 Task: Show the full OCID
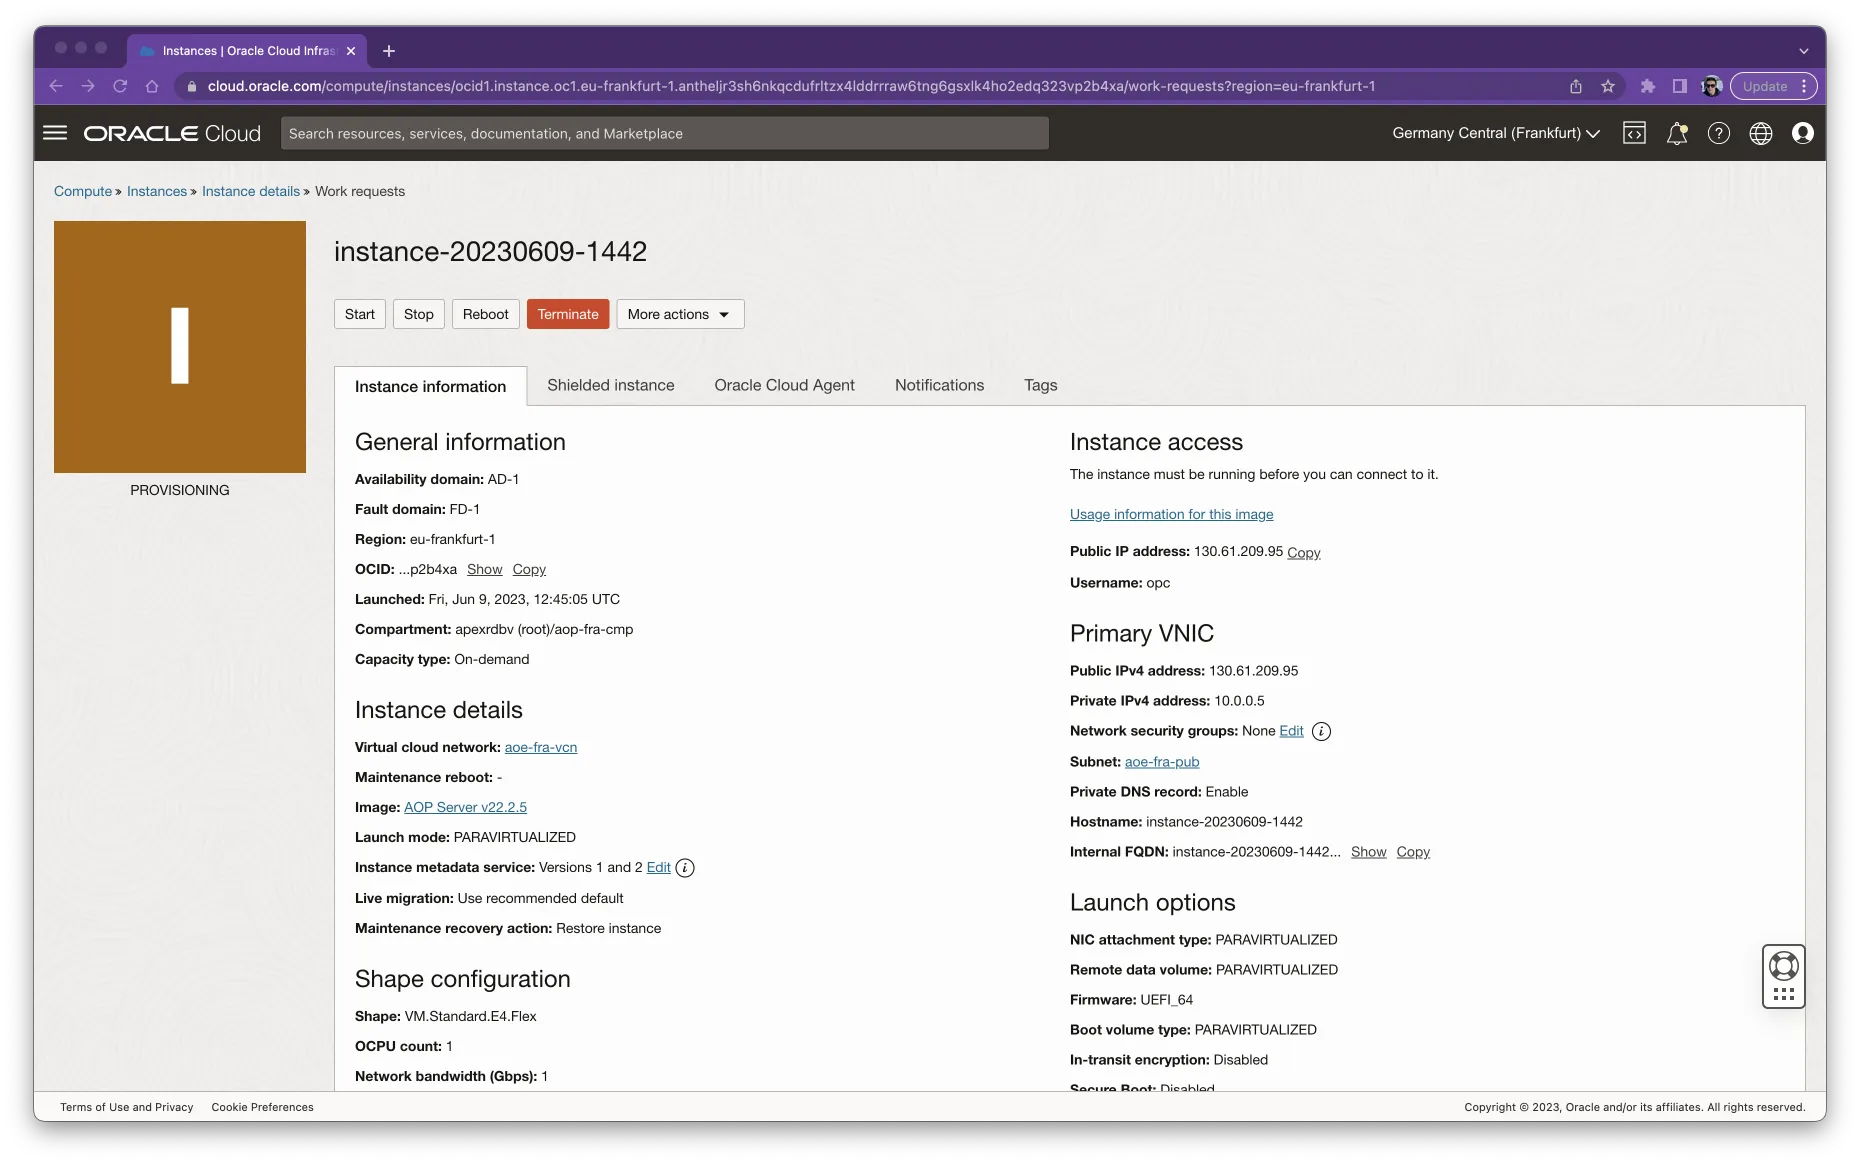(485, 569)
